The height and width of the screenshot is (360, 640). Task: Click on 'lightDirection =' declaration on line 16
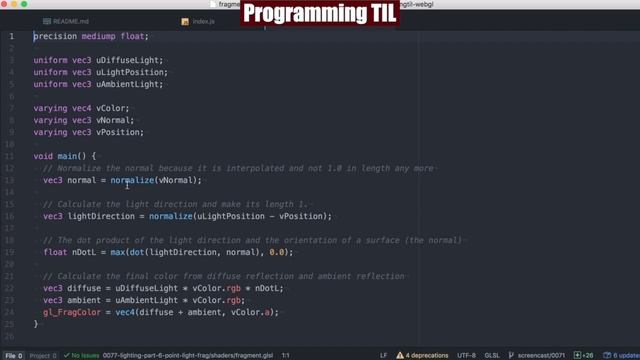pyautogui.click(x=106, y=216)
